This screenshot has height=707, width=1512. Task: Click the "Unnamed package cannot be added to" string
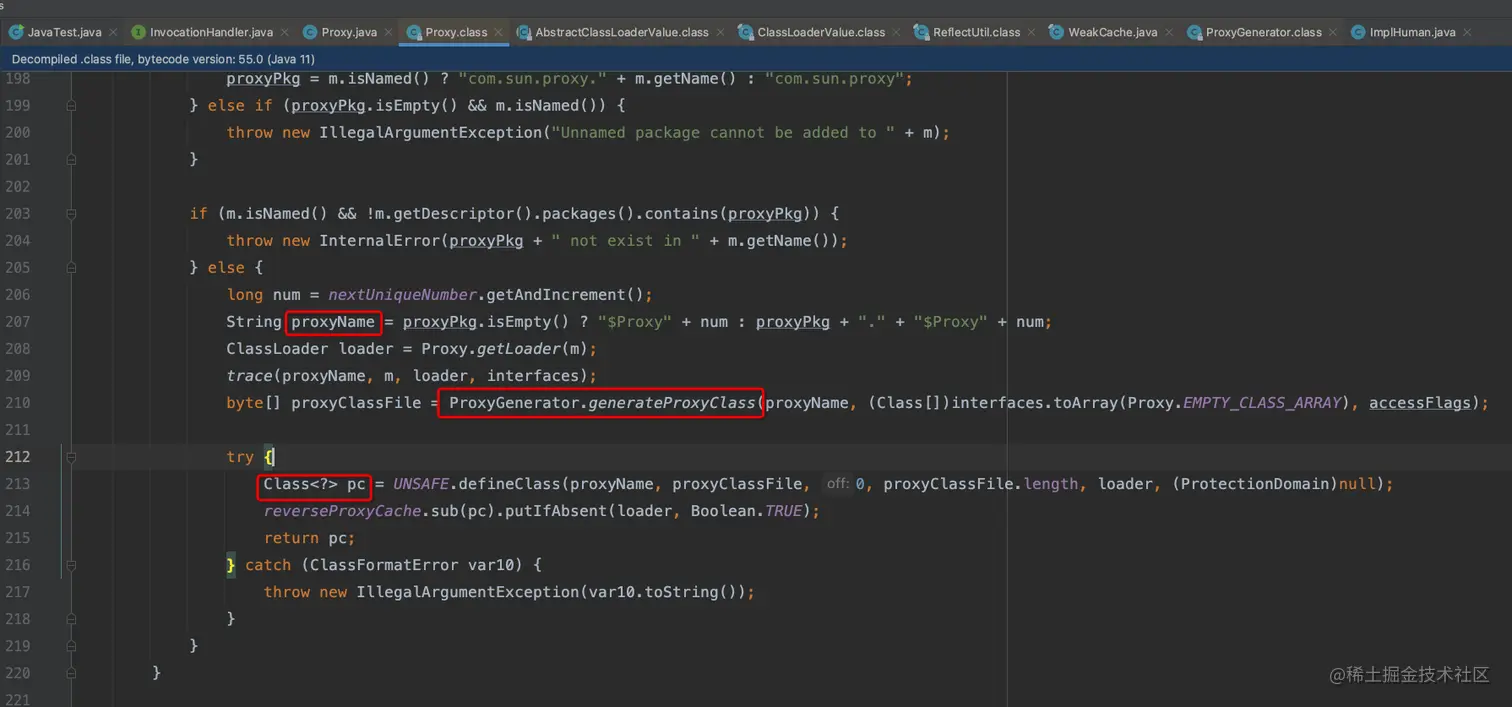[x=723, y=132]
